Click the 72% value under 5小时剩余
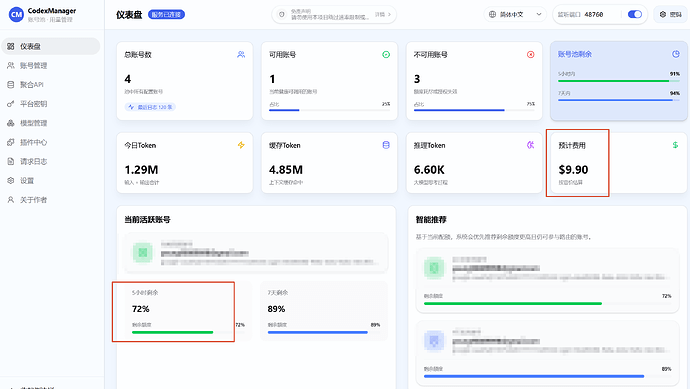 [x=141, y=309]
